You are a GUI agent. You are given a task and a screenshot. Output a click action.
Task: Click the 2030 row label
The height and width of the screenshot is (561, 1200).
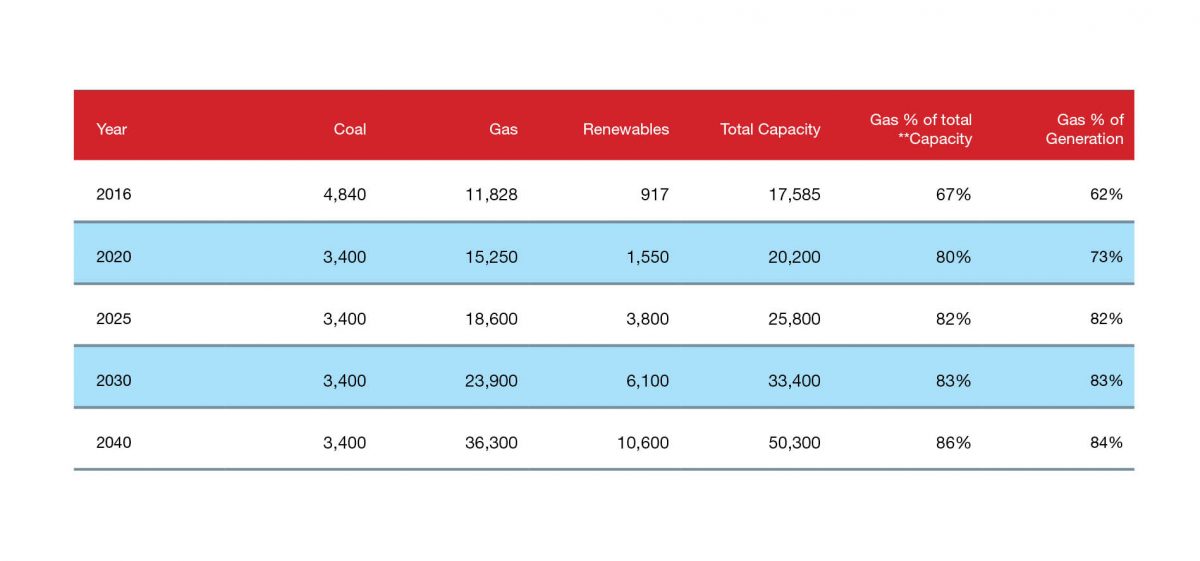[113, 381]
